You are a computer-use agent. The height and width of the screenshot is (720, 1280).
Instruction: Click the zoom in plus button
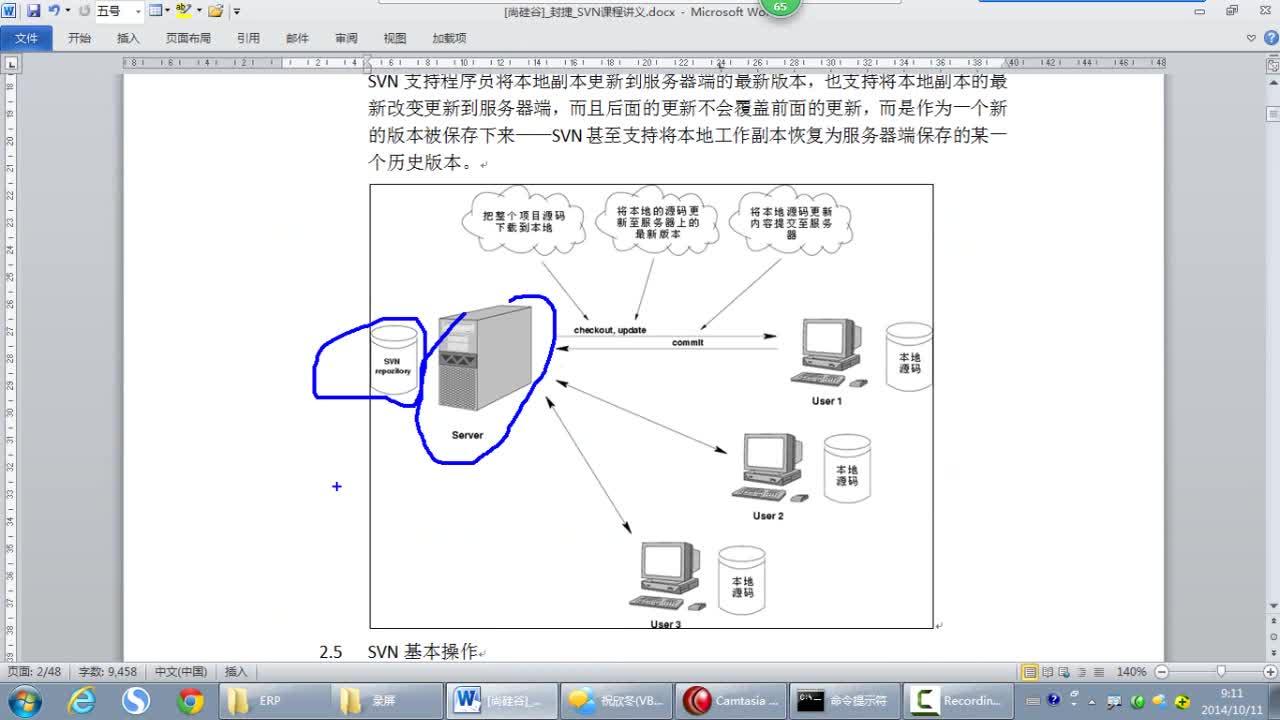click(x=1269, y=672)
